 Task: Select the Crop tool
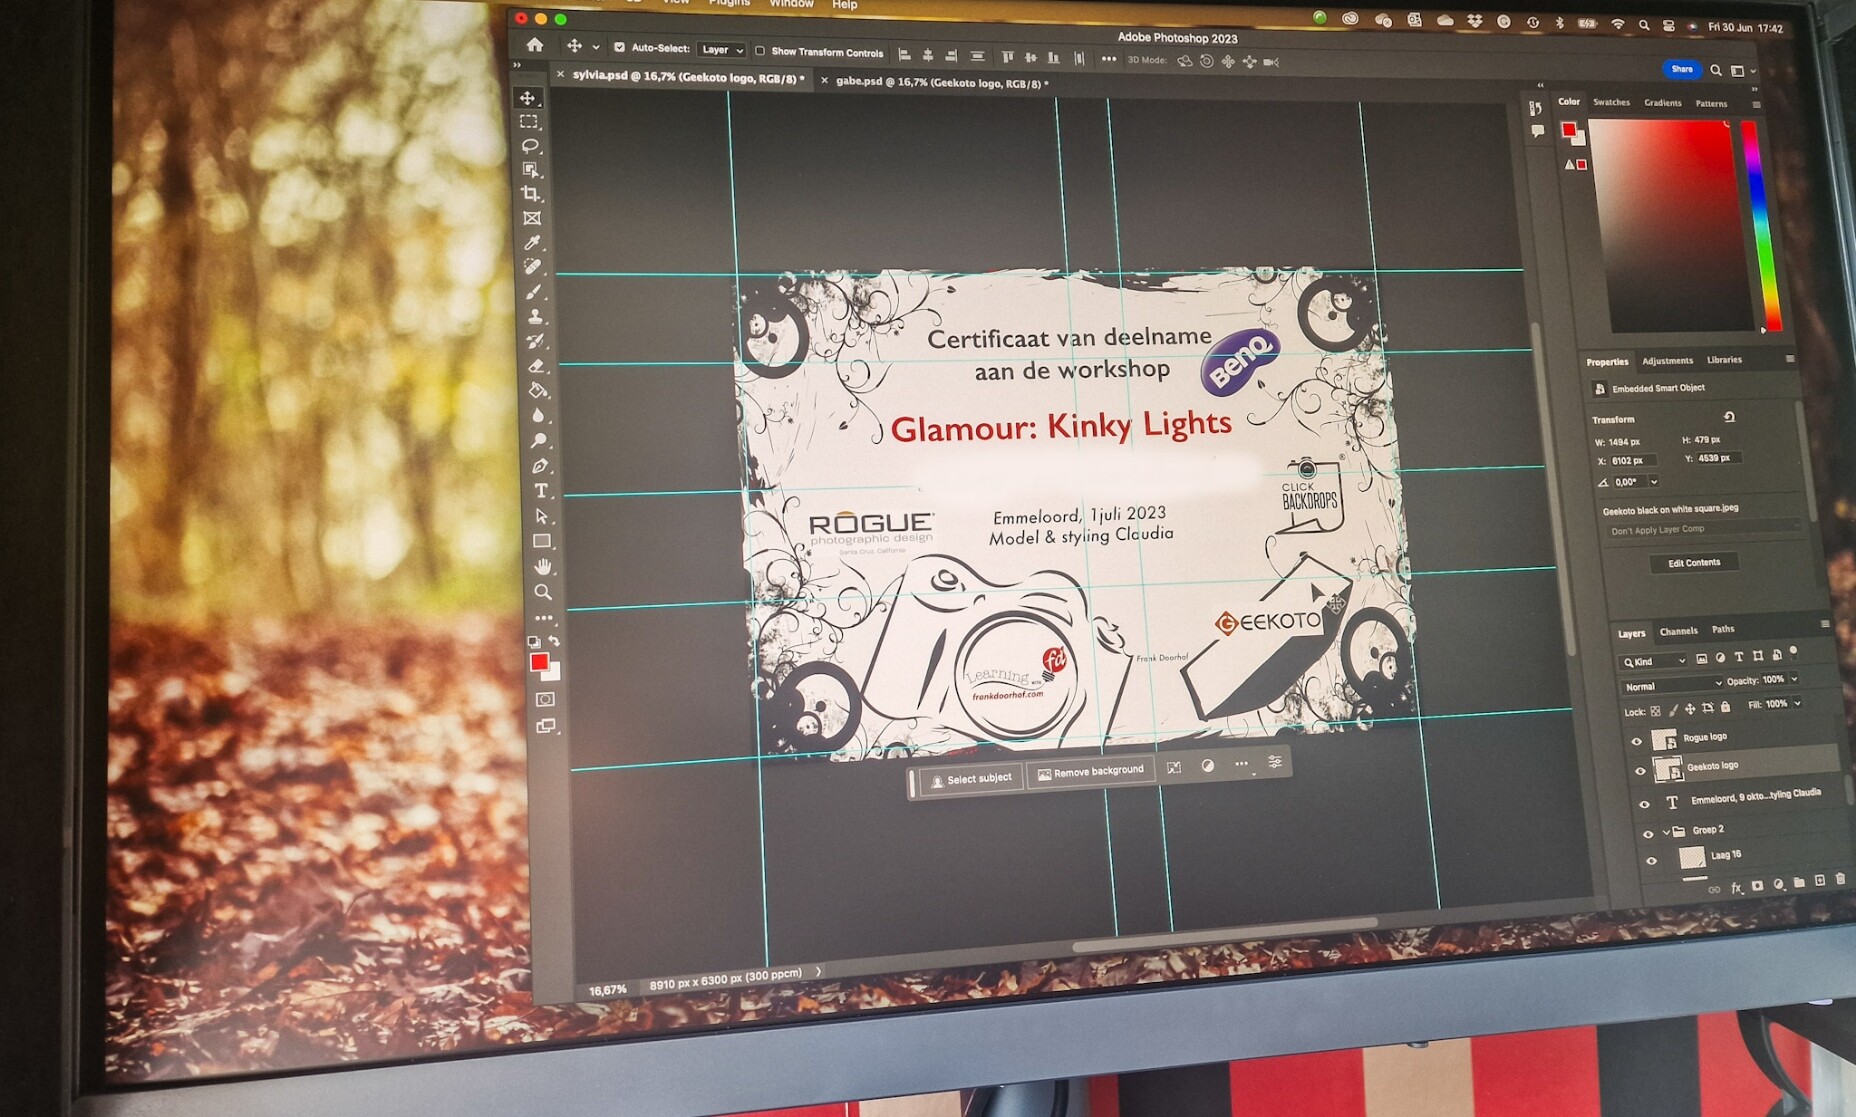click(x=530, y=194)
